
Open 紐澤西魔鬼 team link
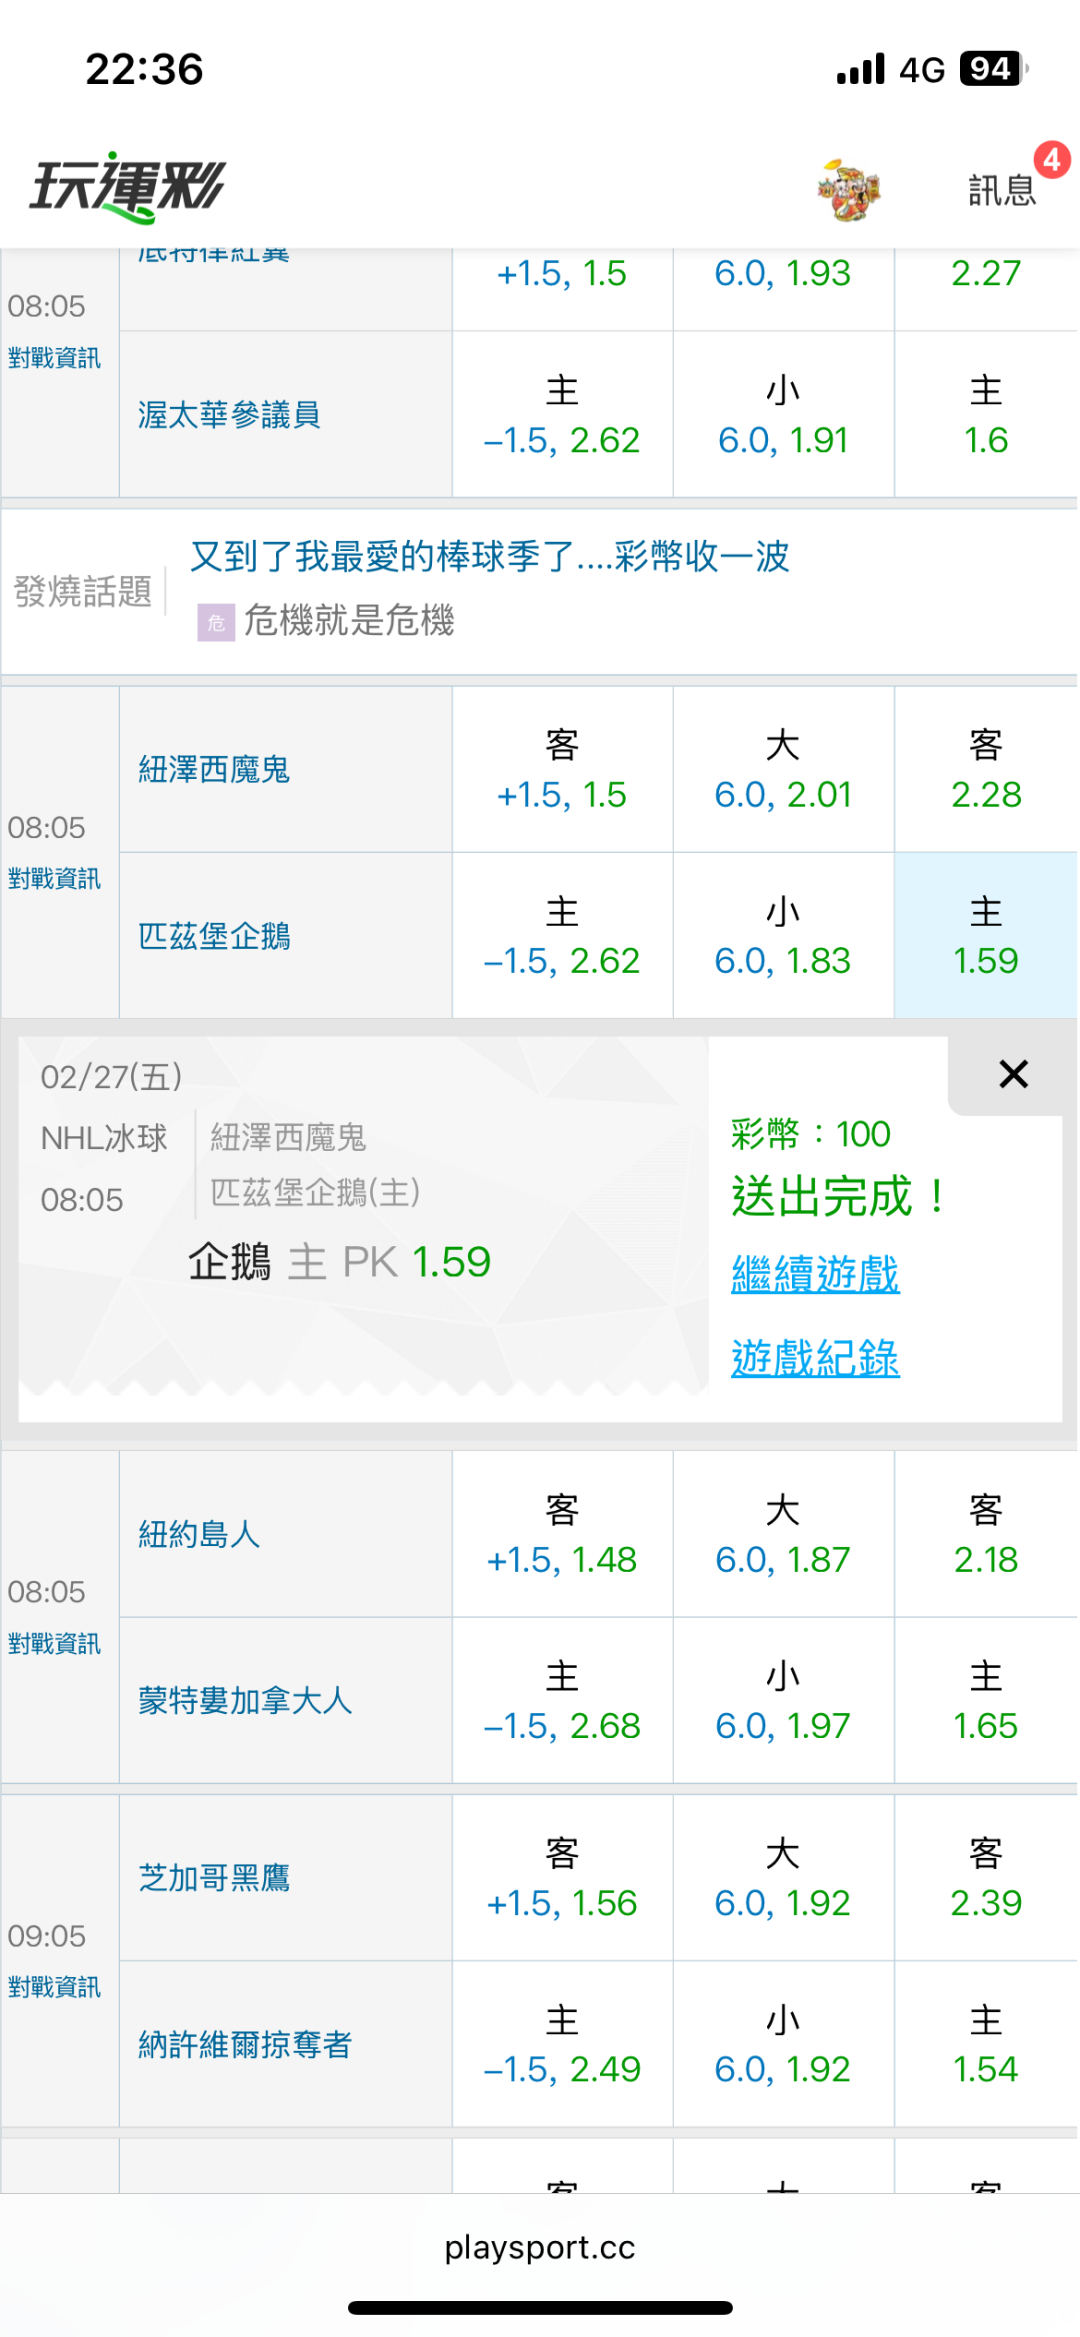(214, 770)
